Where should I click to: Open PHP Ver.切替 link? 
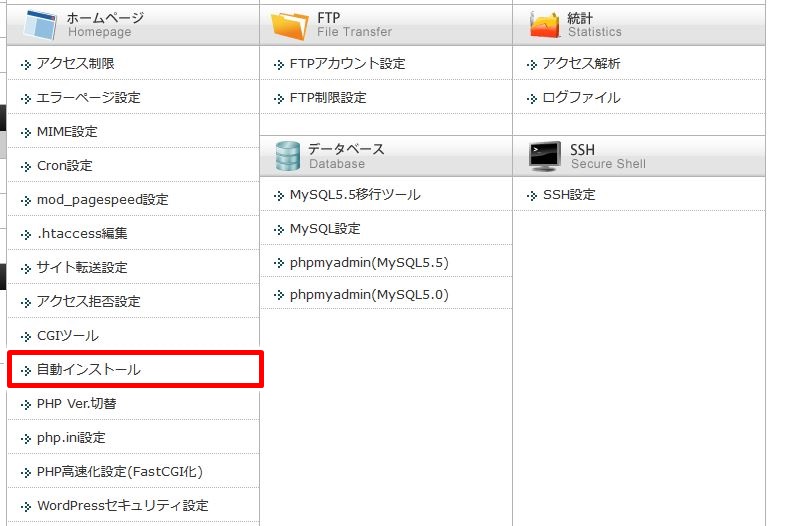[x=77, y=404]
